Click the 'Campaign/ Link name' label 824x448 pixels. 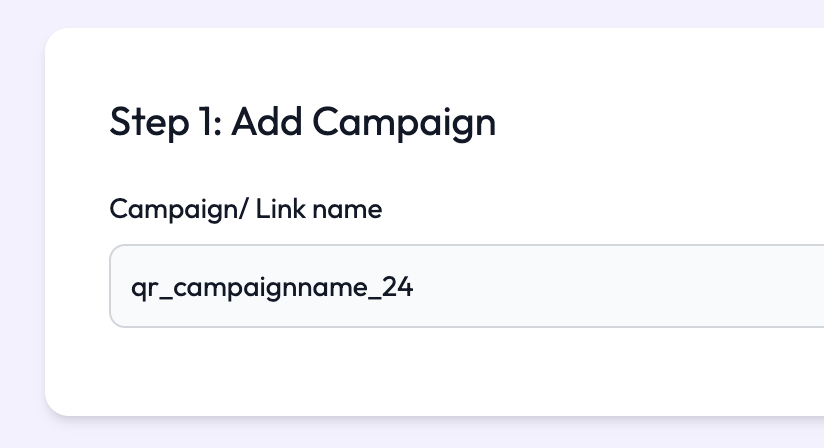click(245, 209)
